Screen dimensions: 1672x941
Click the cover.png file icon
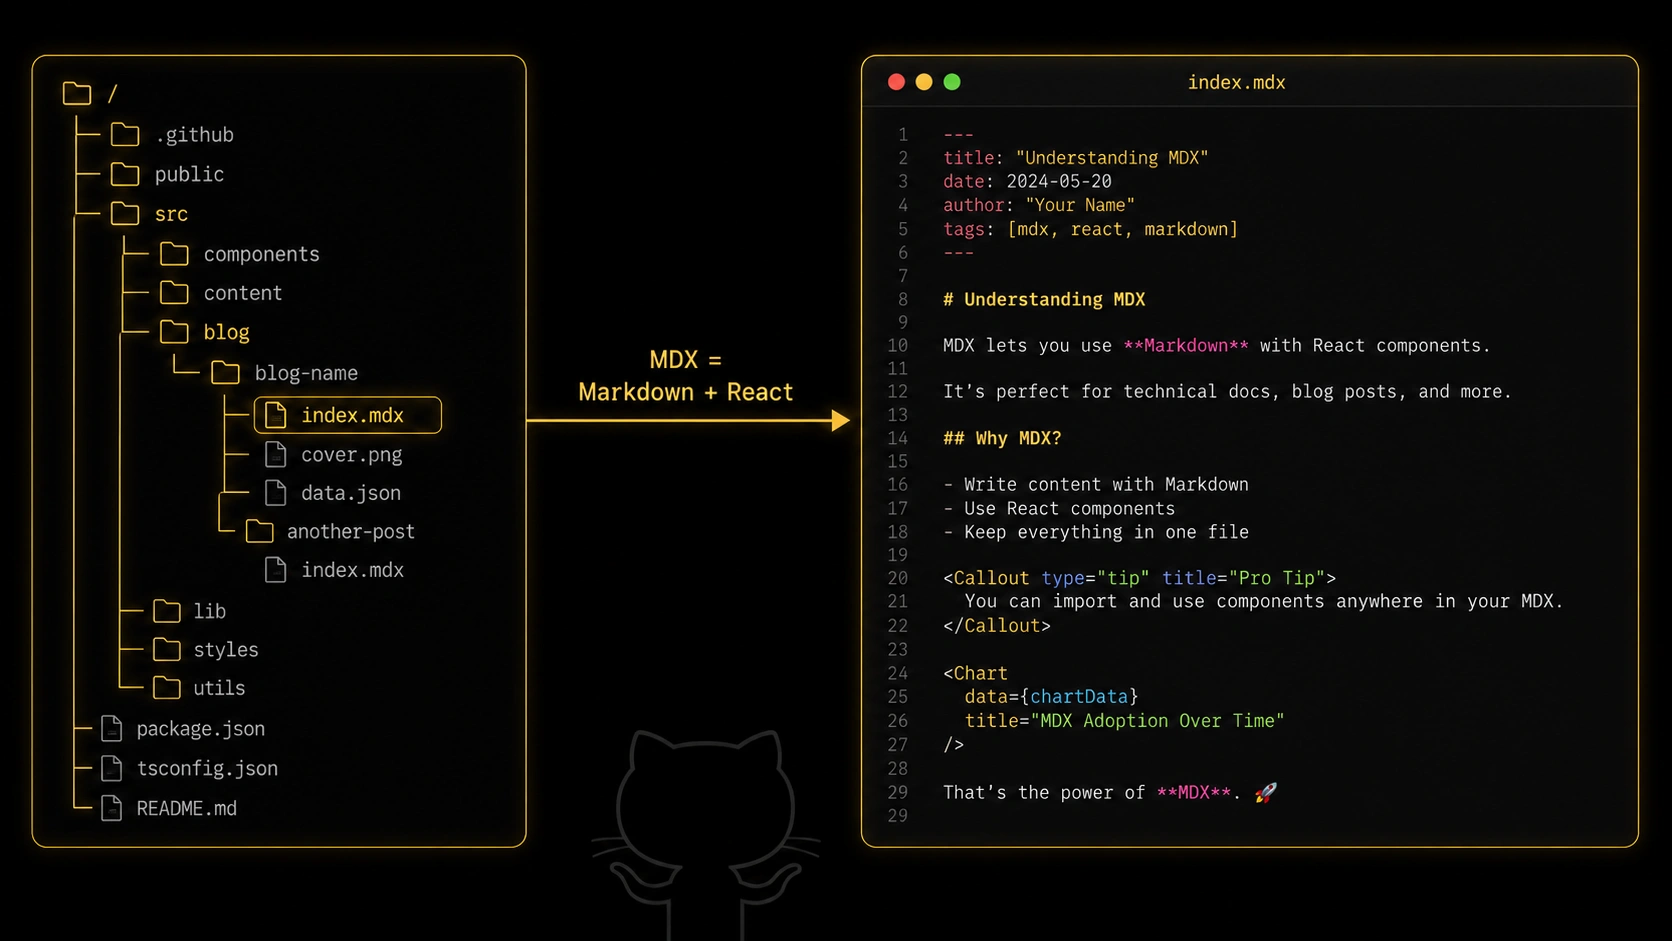click(275, 455)
